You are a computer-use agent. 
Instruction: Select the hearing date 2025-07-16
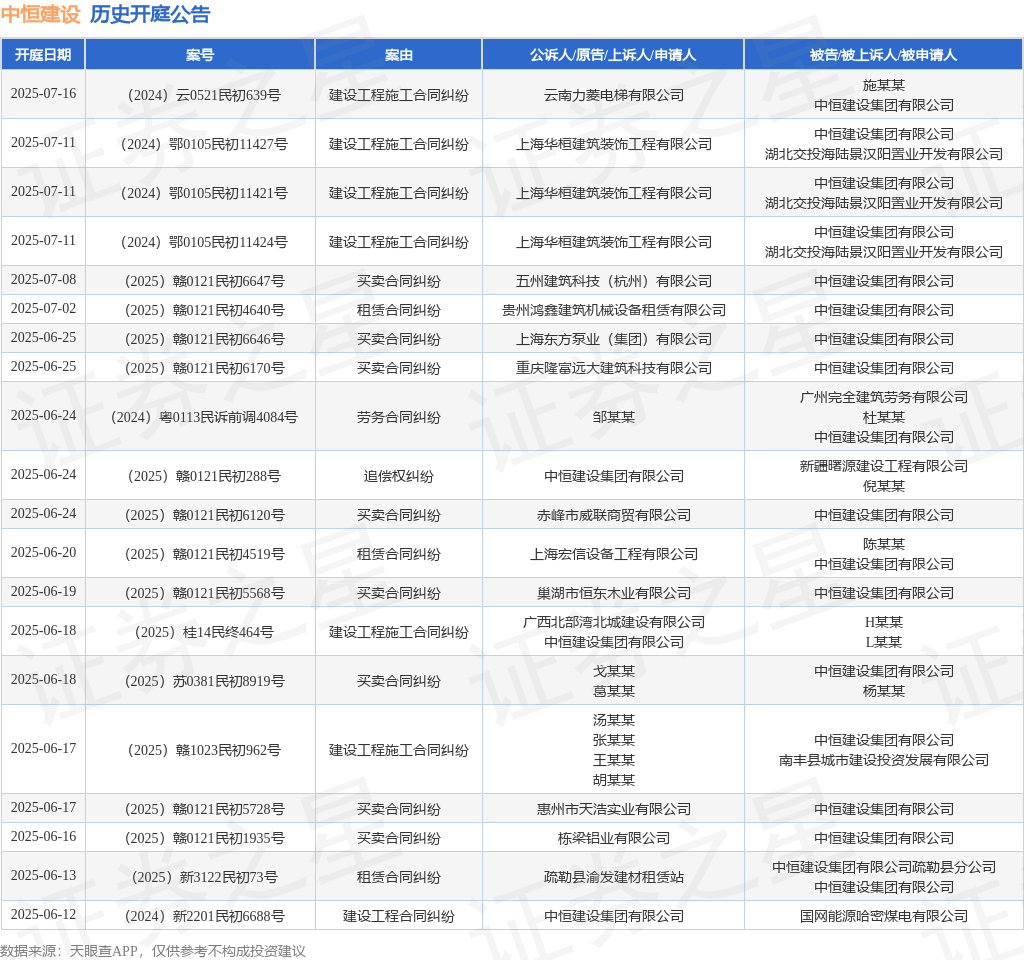tap(43, 93)
